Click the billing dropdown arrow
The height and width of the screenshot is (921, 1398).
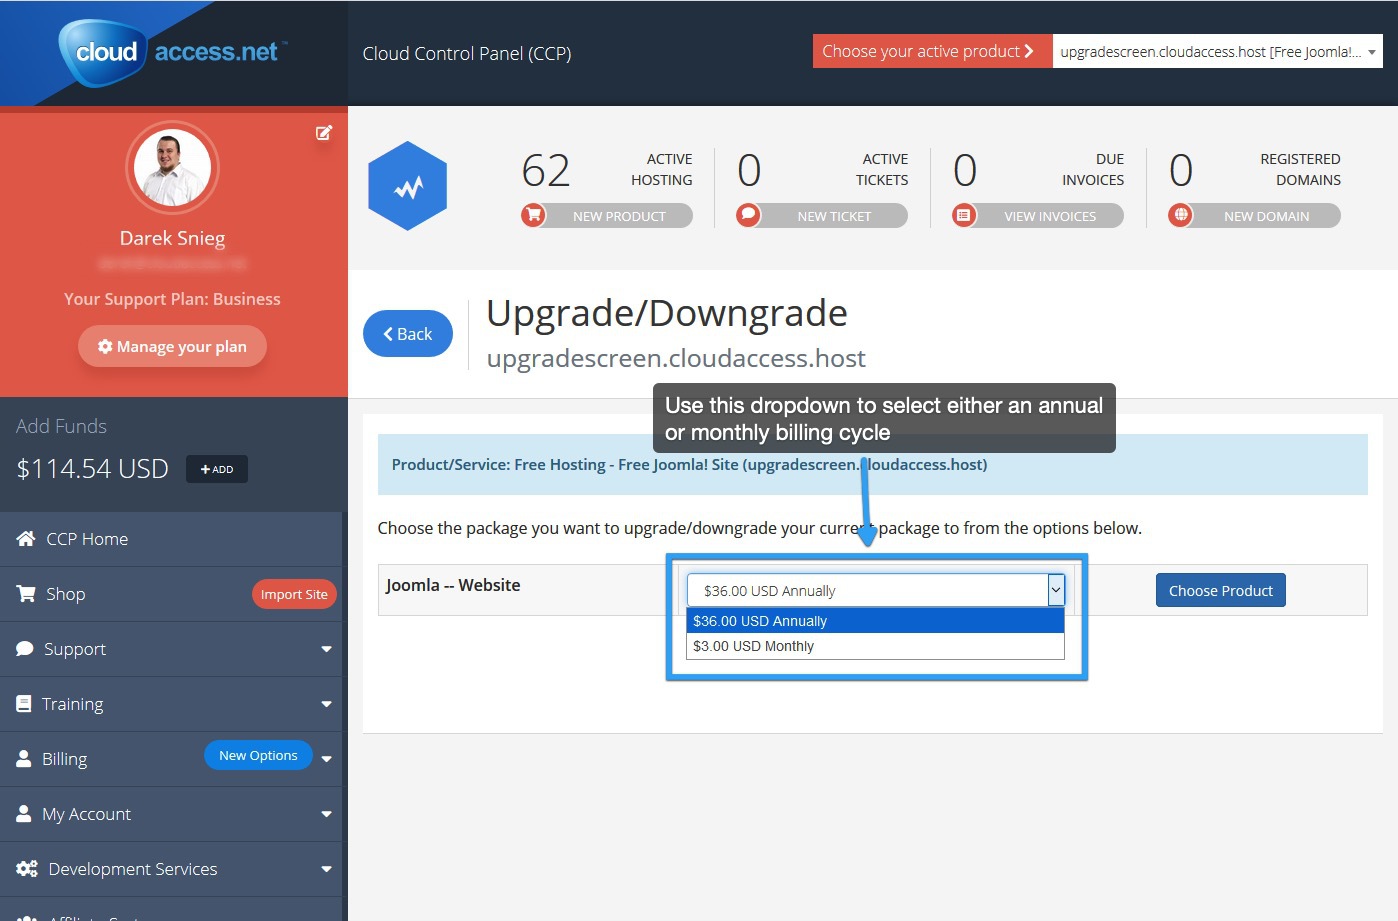[x=1056, y=591]
